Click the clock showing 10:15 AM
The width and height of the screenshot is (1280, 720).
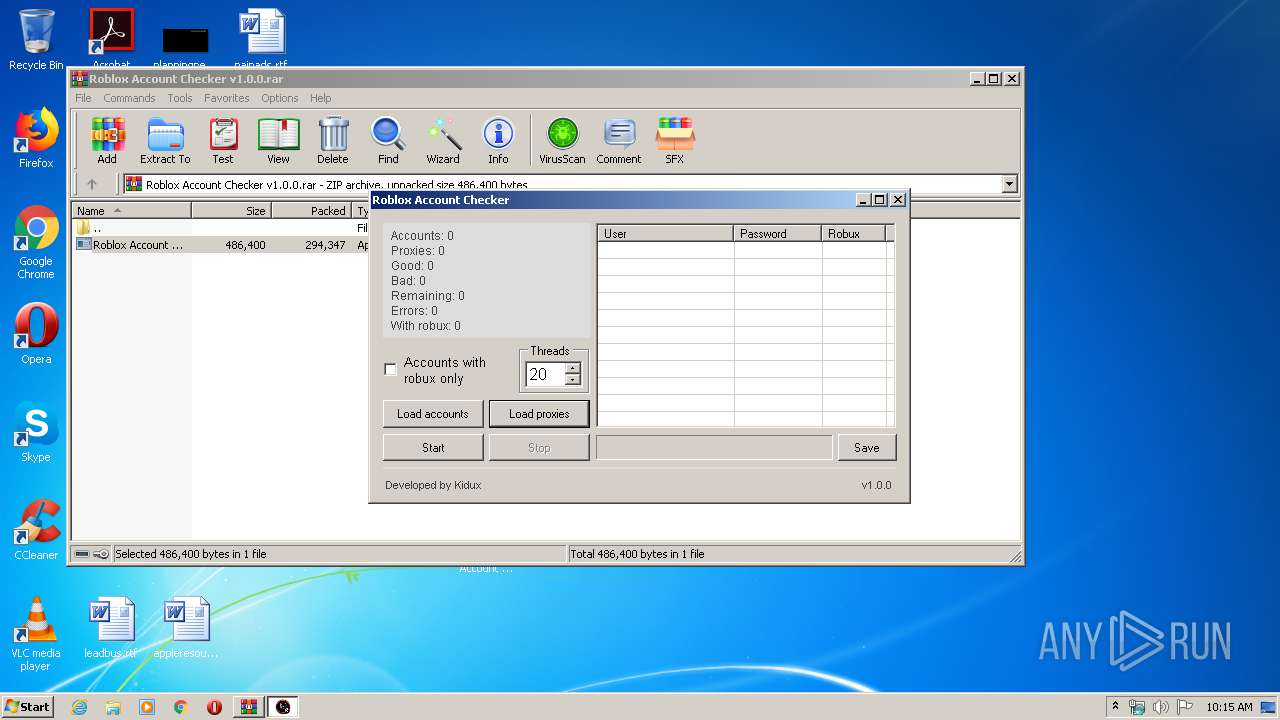click(x=1229, y=707)
